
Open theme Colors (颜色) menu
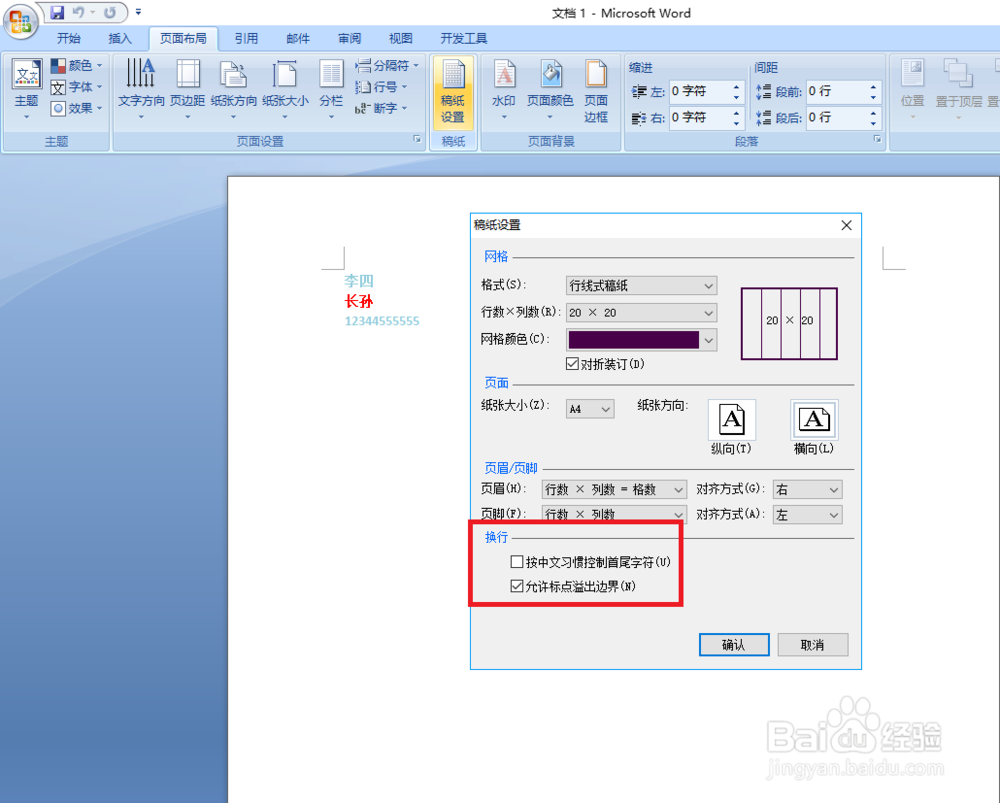[x=77, y=66]
